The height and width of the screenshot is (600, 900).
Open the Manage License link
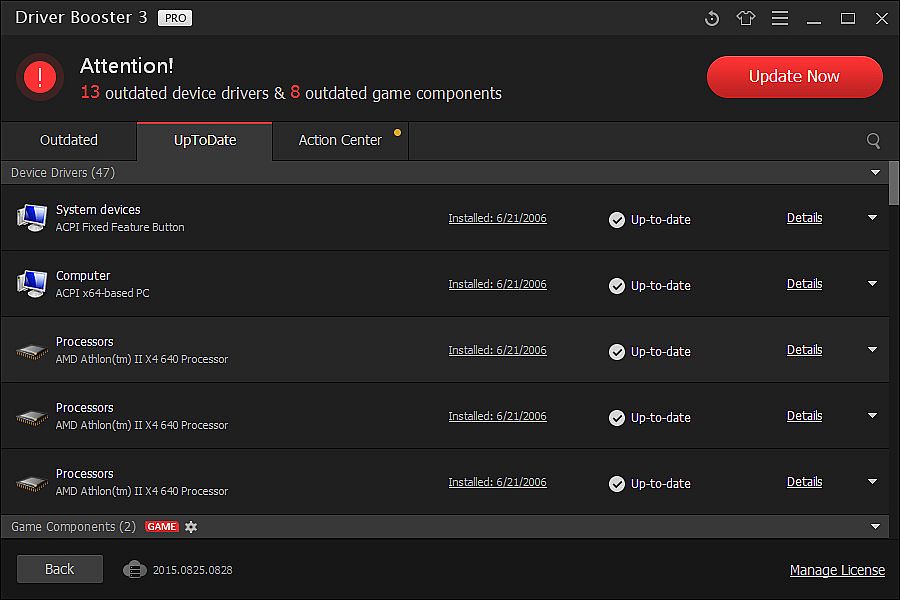click(837, 570)
